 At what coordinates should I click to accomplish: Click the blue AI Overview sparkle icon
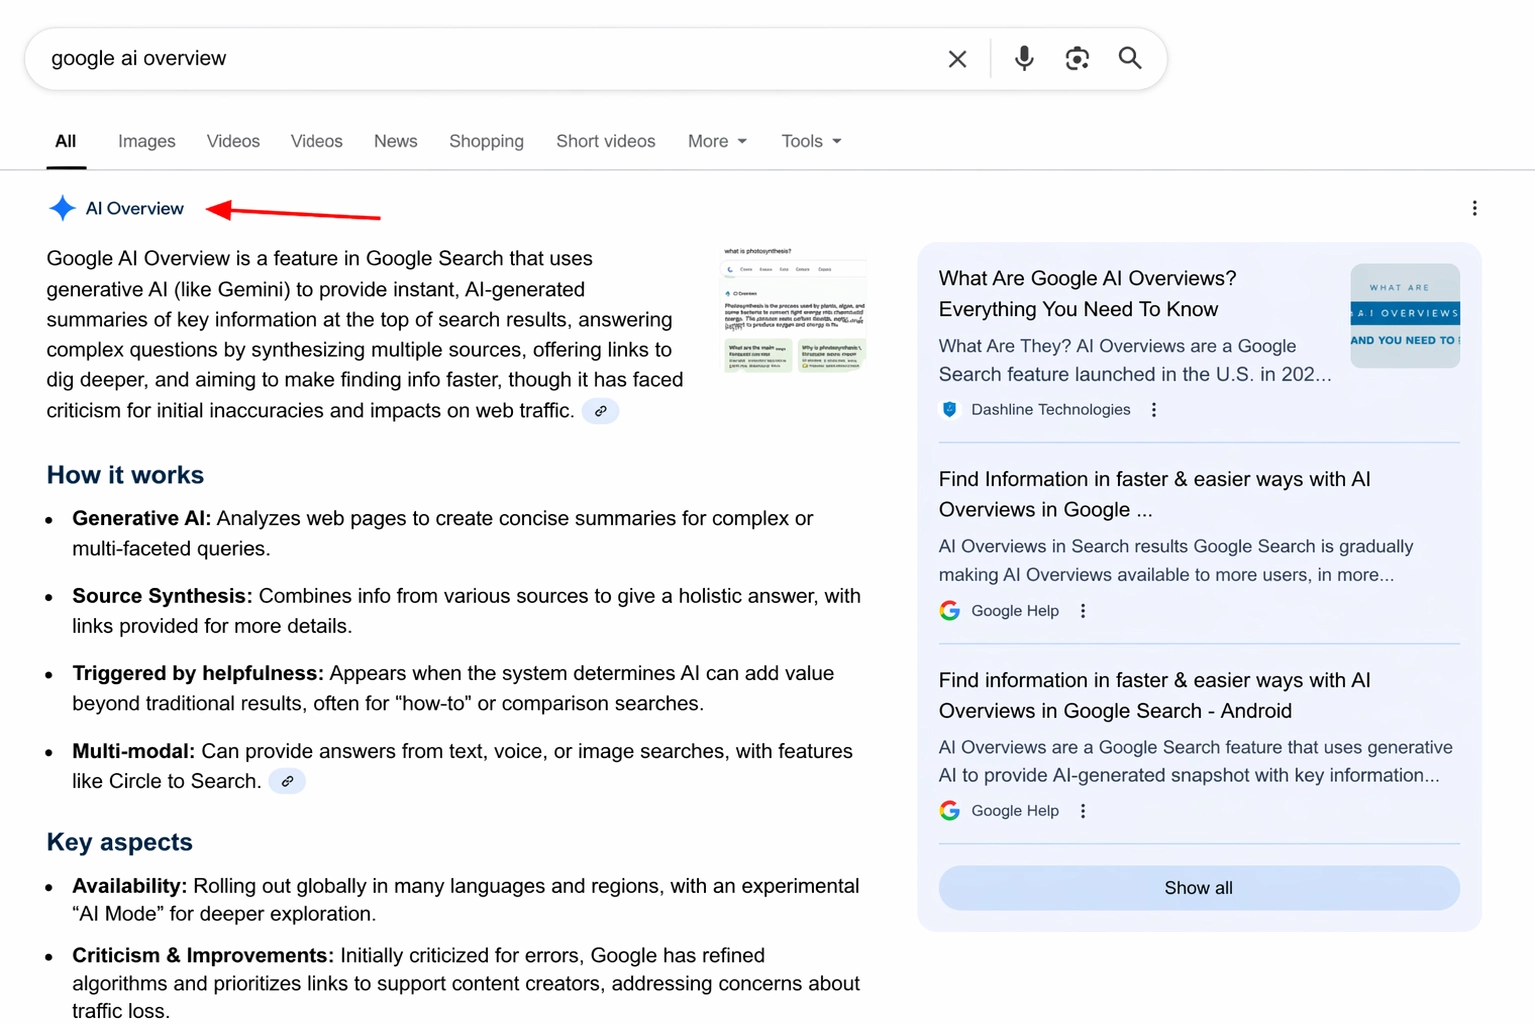(x=62, y=208)
